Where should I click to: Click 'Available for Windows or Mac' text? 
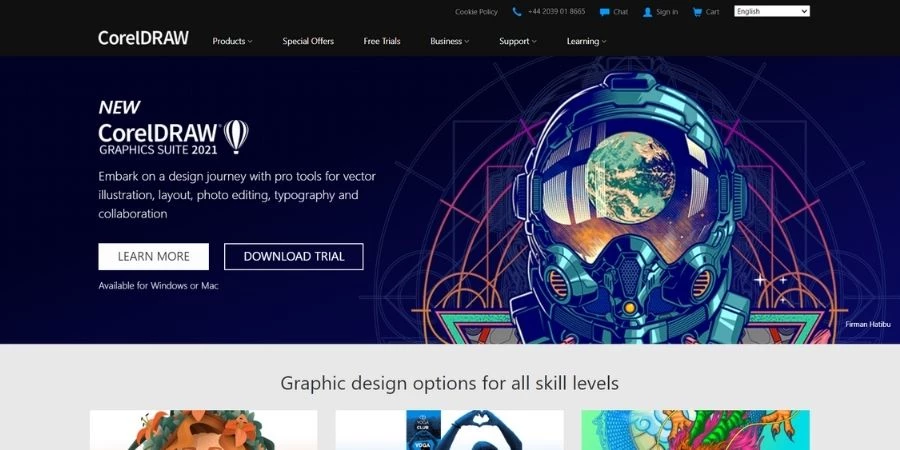(x=158, y=285)
